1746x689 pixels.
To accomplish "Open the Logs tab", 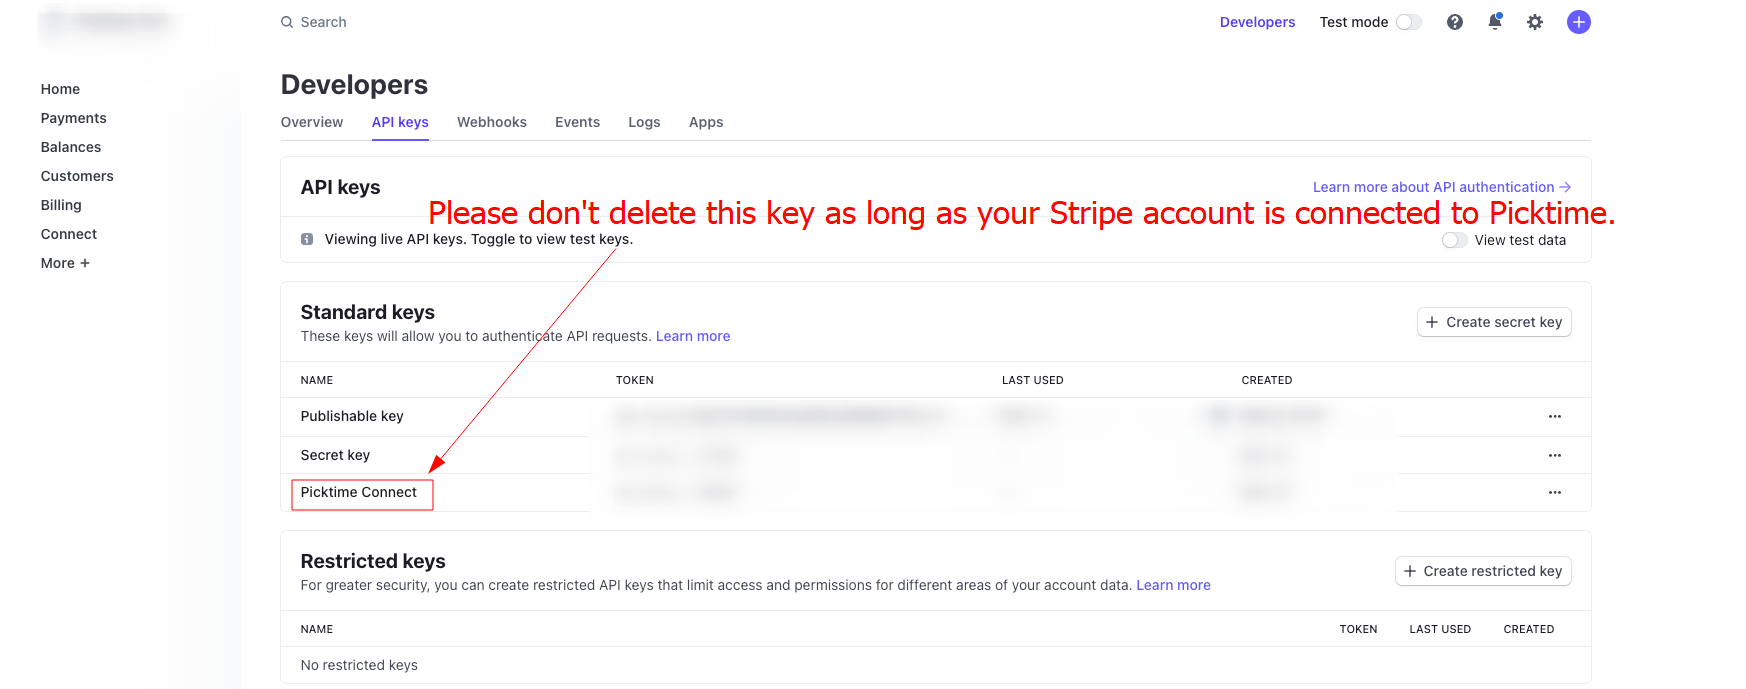I will click(644, 122).
